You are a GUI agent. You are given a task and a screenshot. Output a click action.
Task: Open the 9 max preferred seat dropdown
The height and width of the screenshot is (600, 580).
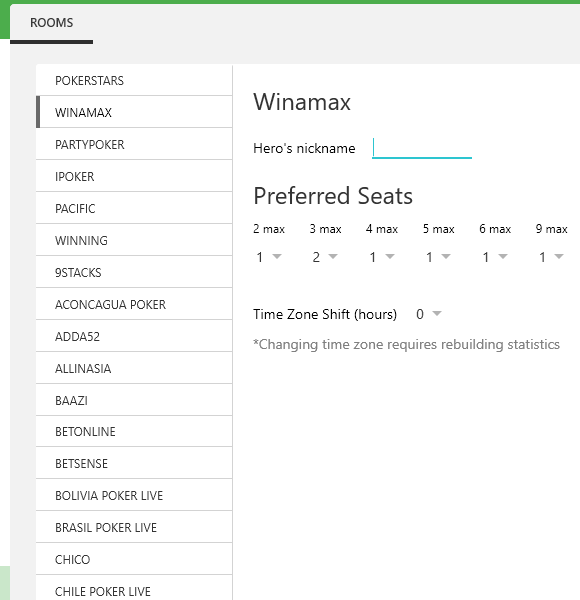coord(551,257)
